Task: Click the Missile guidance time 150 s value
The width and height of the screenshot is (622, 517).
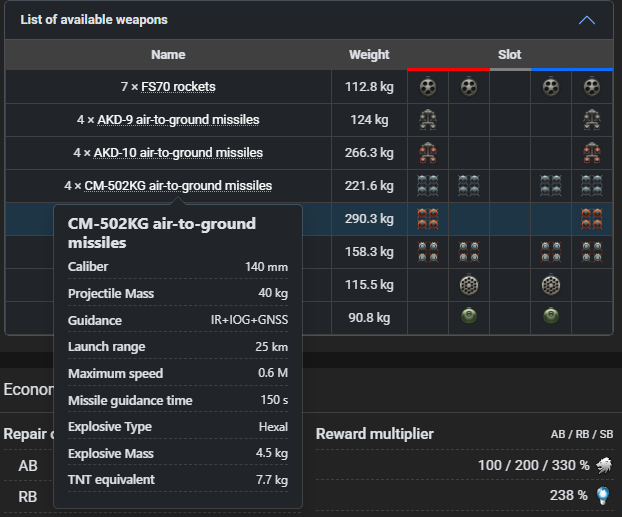Action: click(x=274, y=400)
